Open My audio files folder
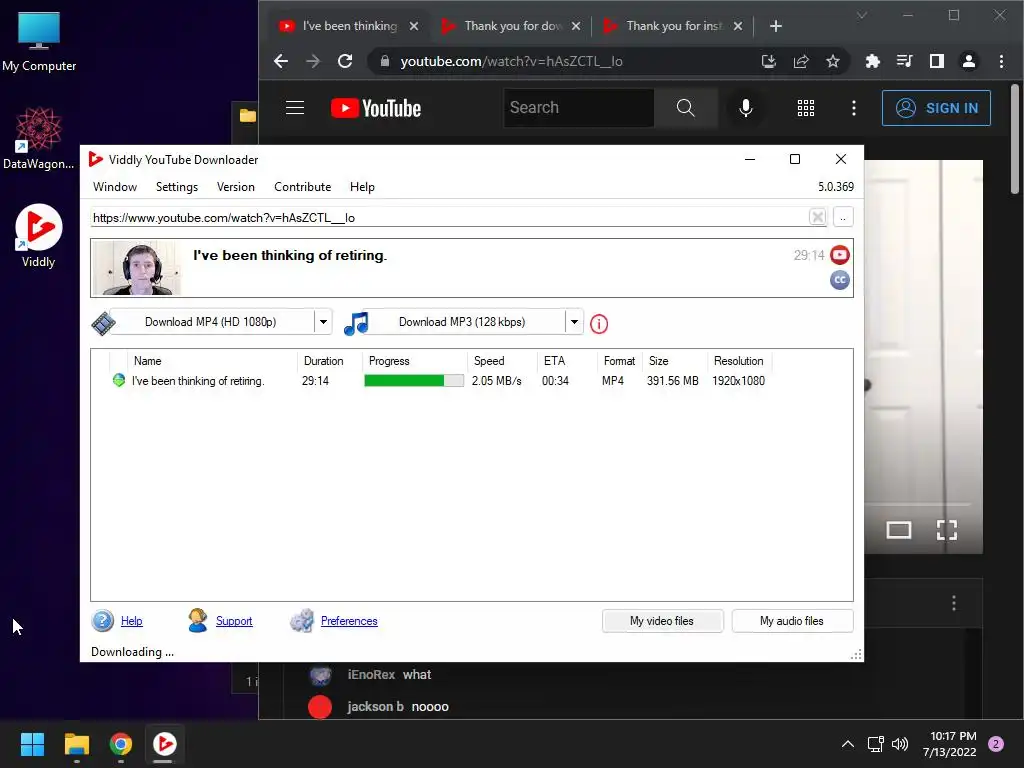1024x768 pixels. [x=792, y=621]
